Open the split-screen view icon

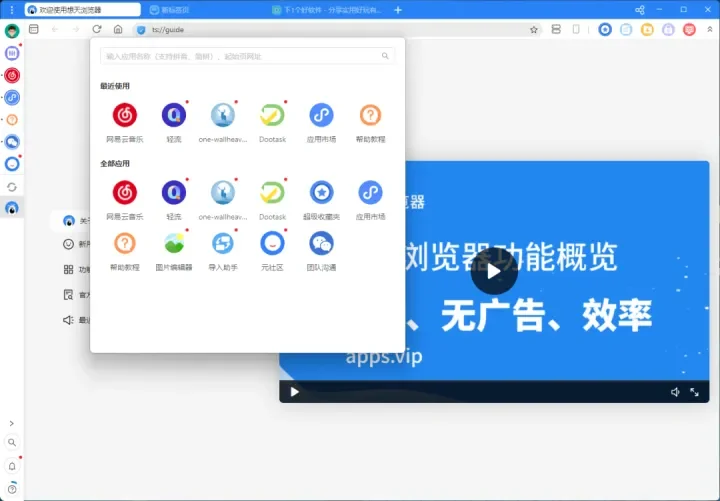tap(556, 29)
